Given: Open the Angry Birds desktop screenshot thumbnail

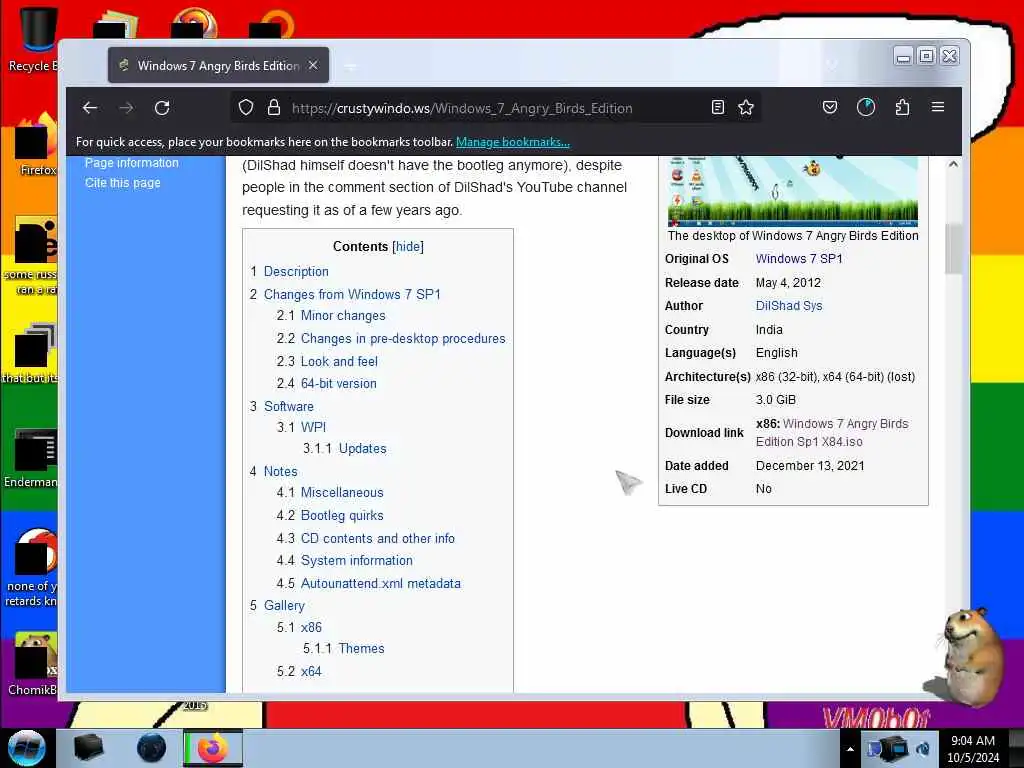Looking at the screenshot, I should (x=793, y=191).
